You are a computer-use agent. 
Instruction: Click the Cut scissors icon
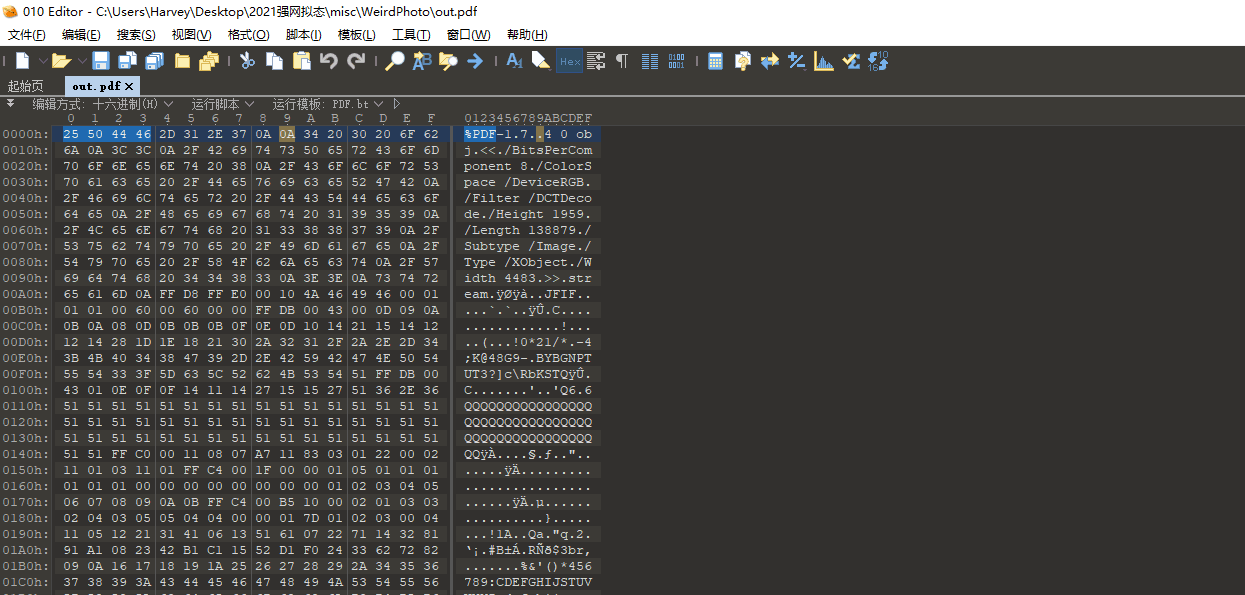(x=247, y=61)
